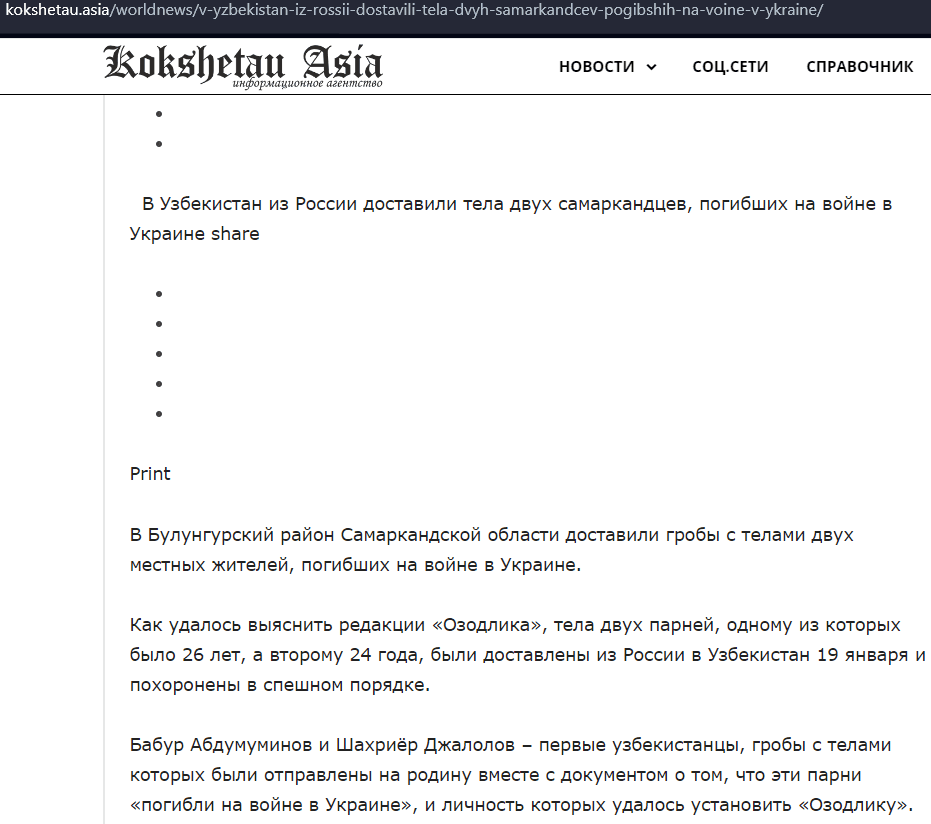Open the СПРАВОЧНИК menu item
The width and height of the screenshot is (931, 824).
tap(859, 66)
